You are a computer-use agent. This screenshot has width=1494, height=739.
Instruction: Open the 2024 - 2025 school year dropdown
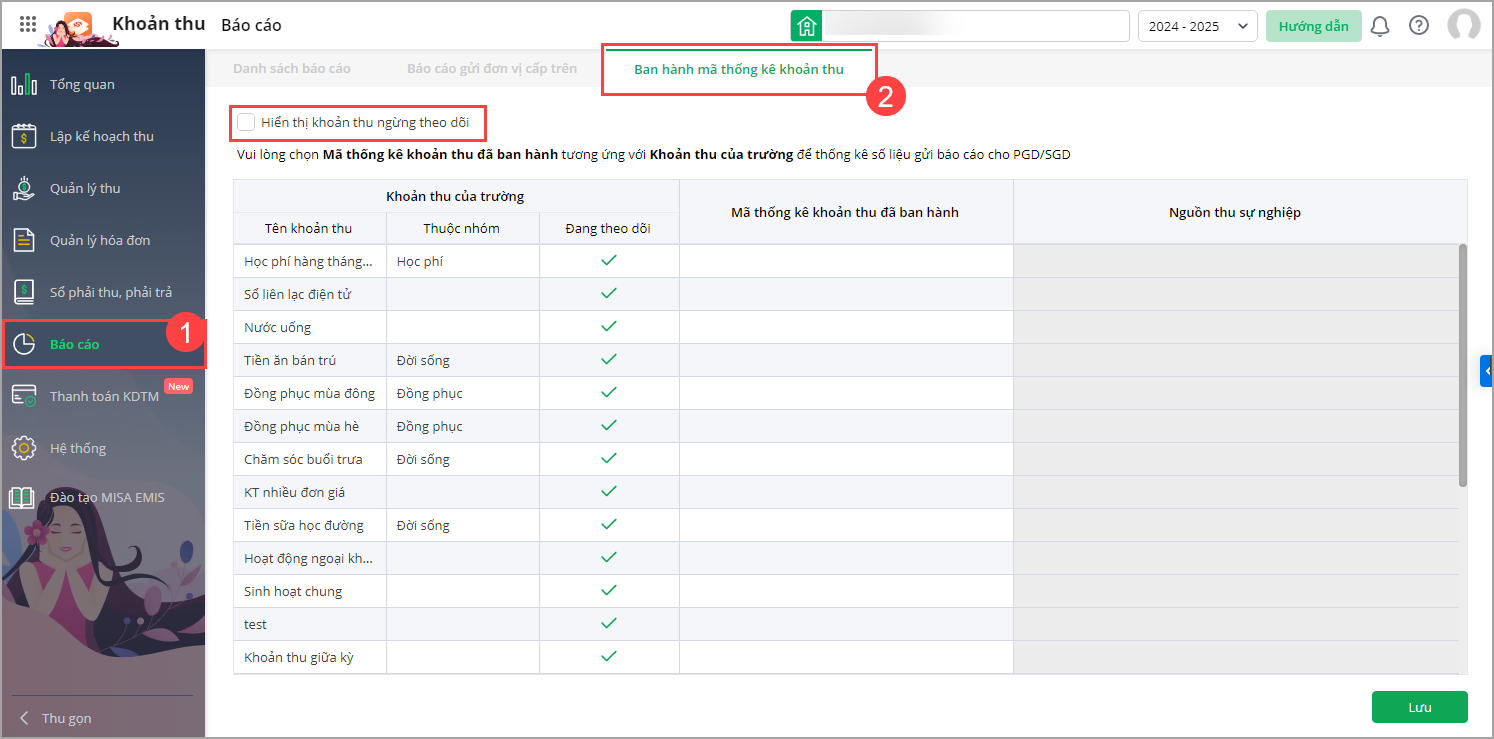1197,26
